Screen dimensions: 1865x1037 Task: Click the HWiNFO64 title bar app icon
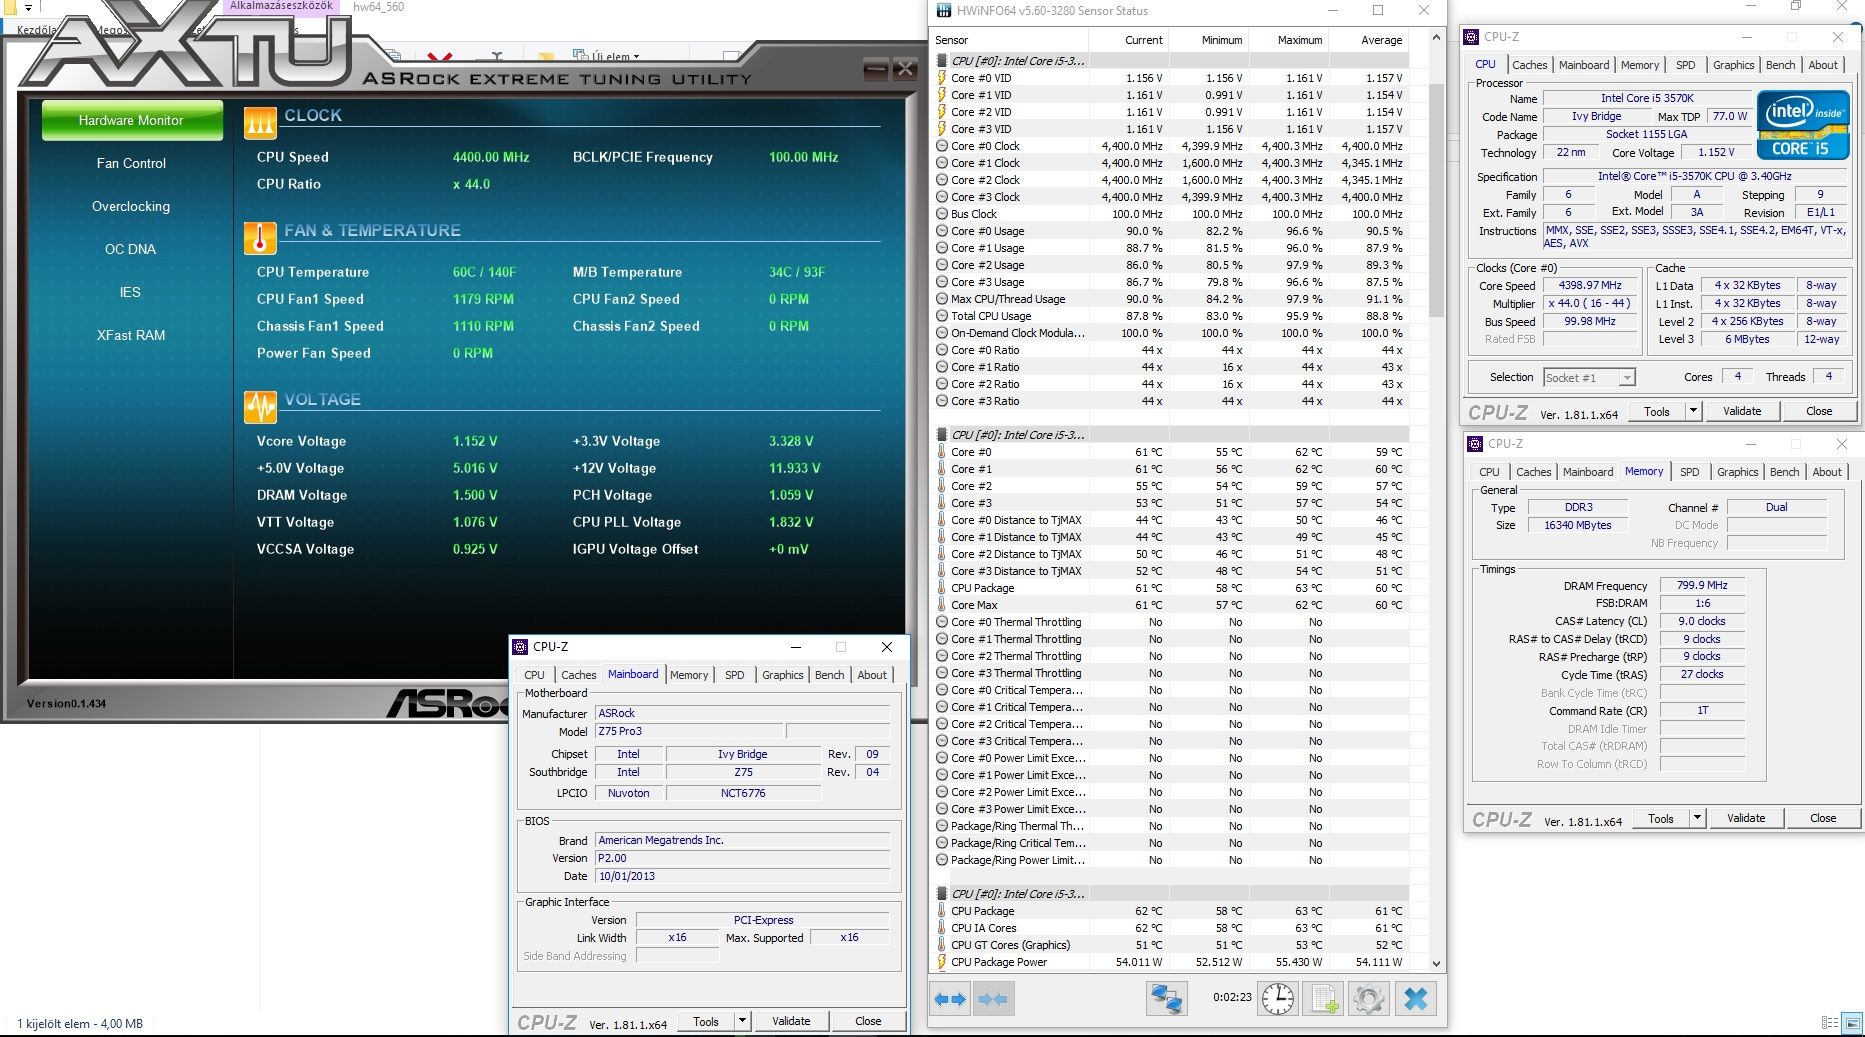[x=943, y=11]
